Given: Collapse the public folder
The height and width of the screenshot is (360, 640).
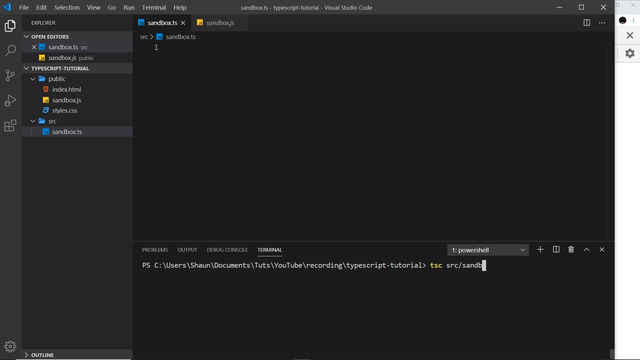Looking at the screenshot, I should pos(33,79).
